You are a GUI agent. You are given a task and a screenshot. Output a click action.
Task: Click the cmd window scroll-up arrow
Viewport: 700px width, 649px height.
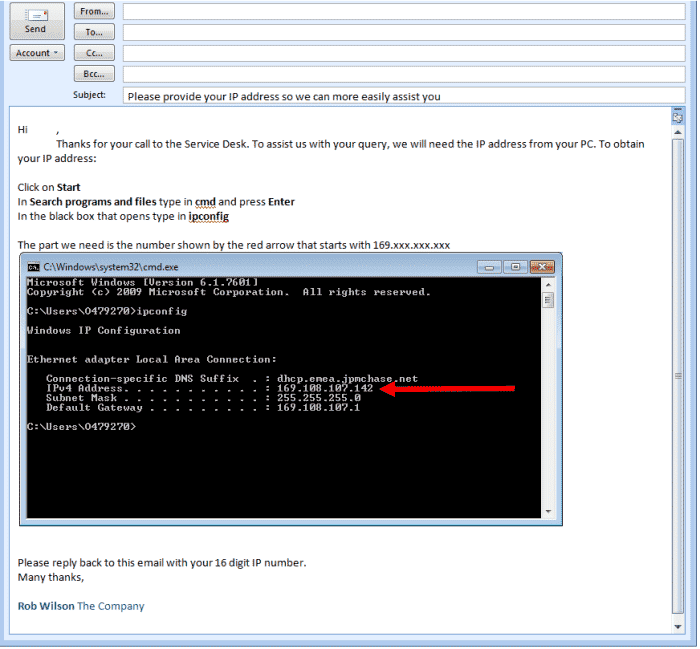point(548,284)
